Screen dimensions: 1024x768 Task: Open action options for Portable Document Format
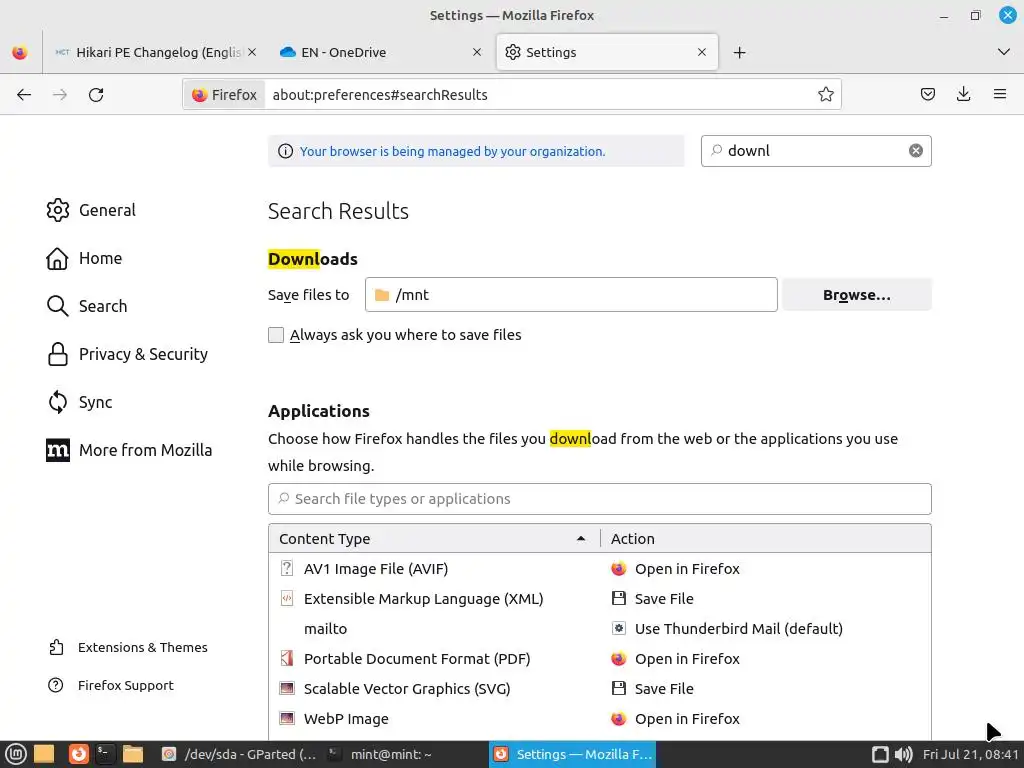(x=766, y=659)
